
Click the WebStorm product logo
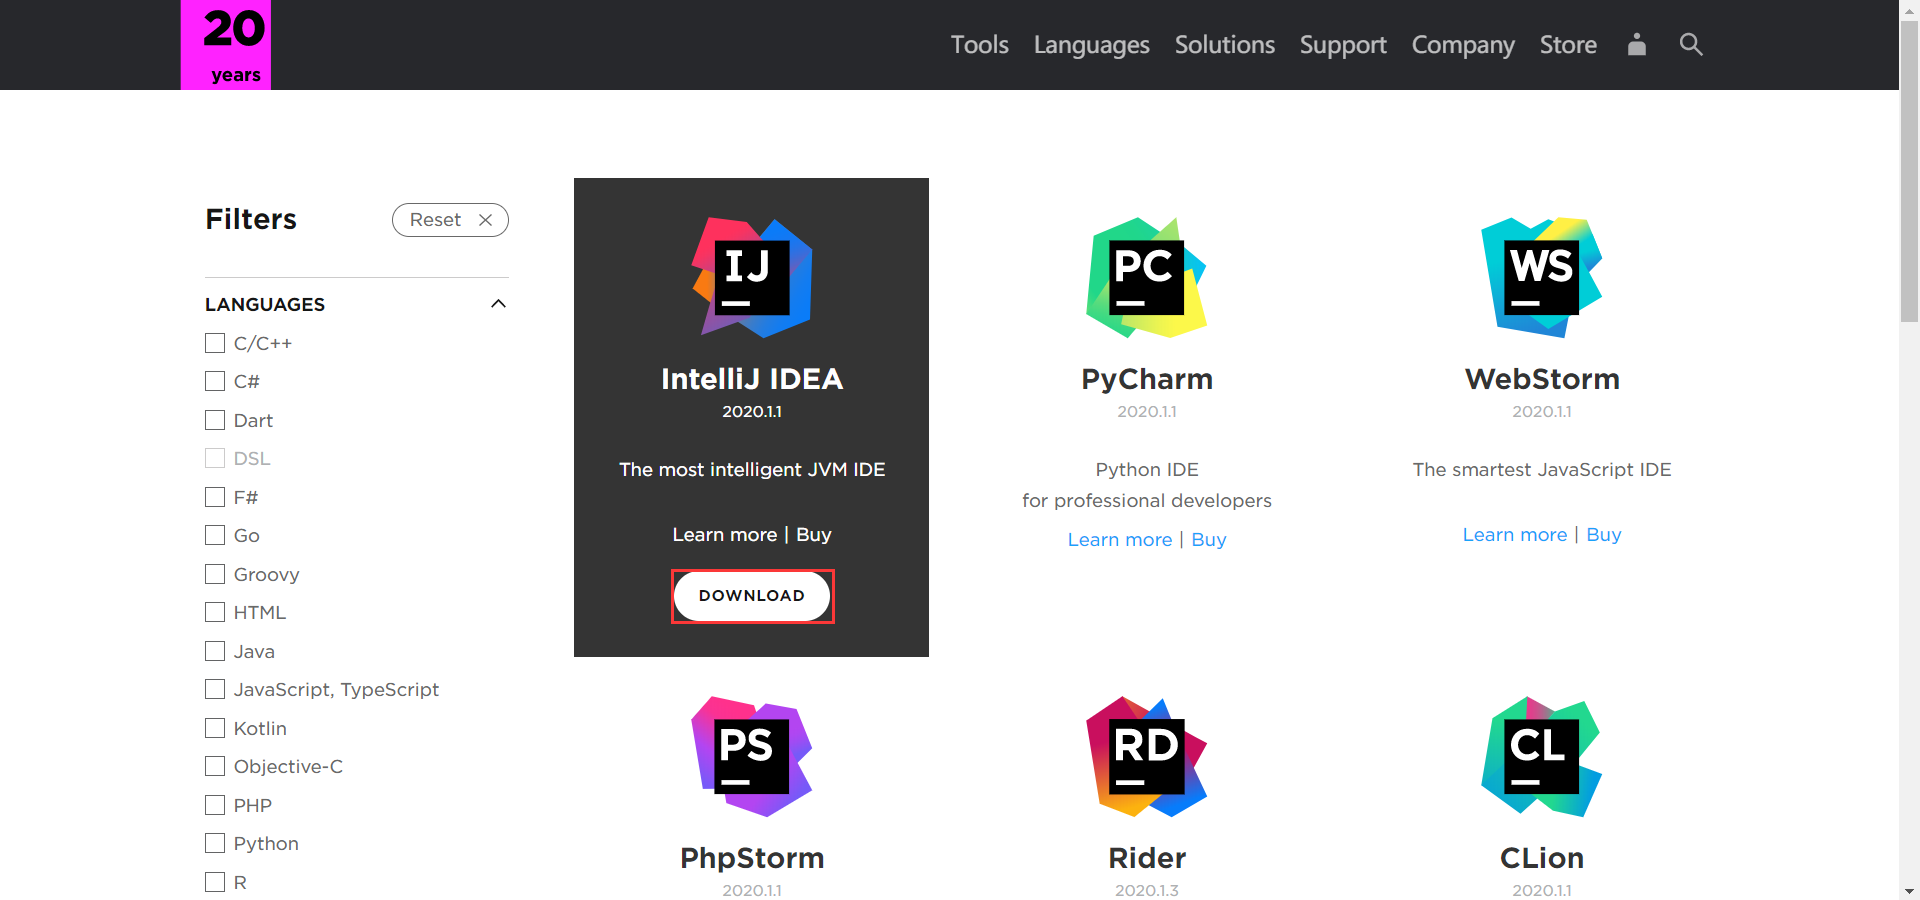[x=1542, y=278]
